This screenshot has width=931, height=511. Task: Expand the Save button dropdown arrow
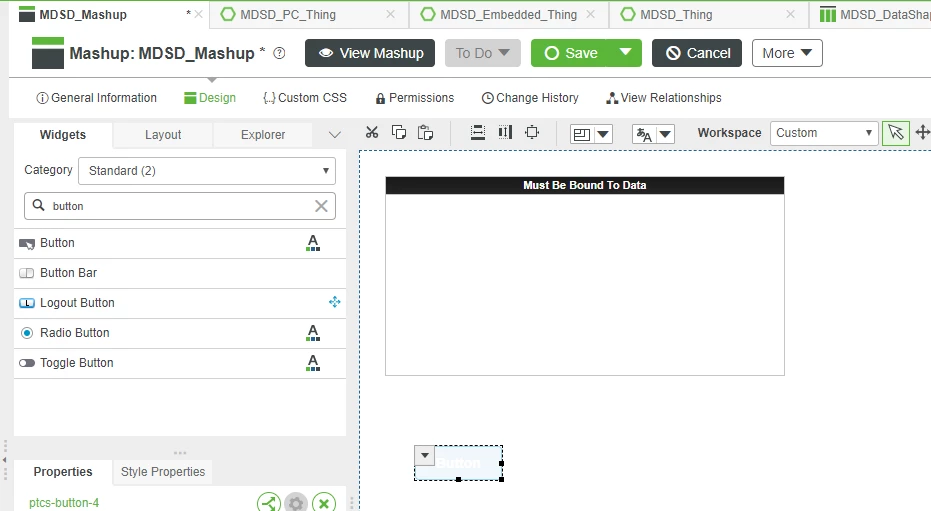(x=625, y=53)
